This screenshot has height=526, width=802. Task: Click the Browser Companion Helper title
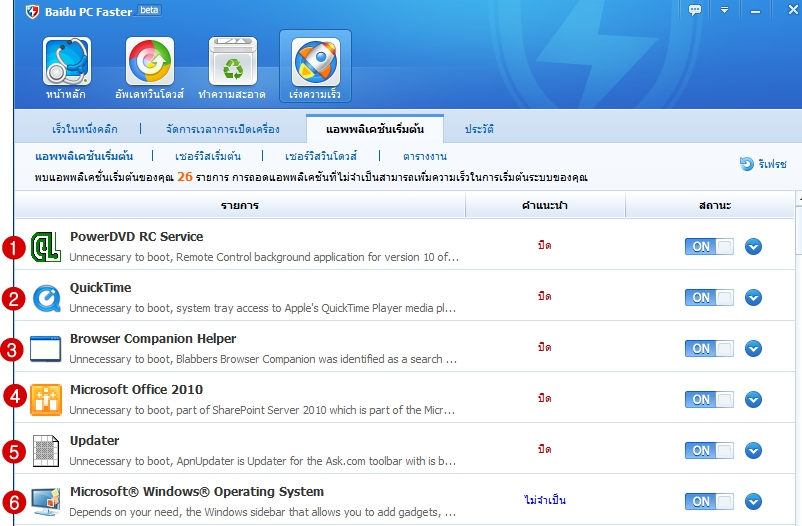(153, 339)
